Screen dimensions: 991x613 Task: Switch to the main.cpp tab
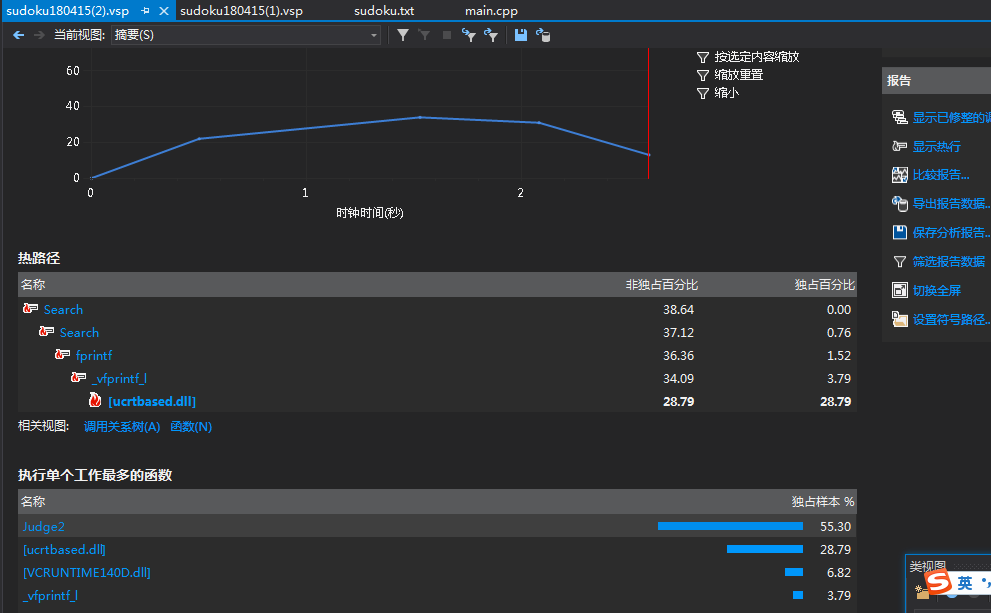tap(491, 10)
